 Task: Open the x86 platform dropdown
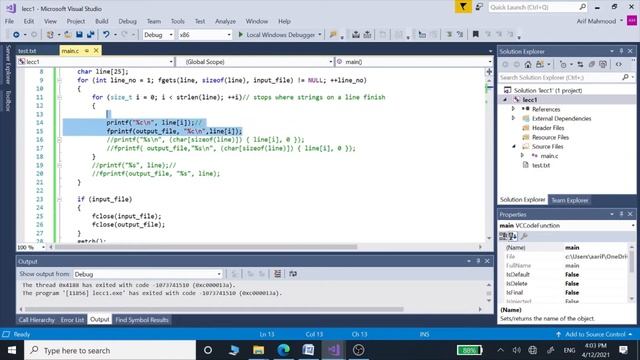(x=205, y=35)
